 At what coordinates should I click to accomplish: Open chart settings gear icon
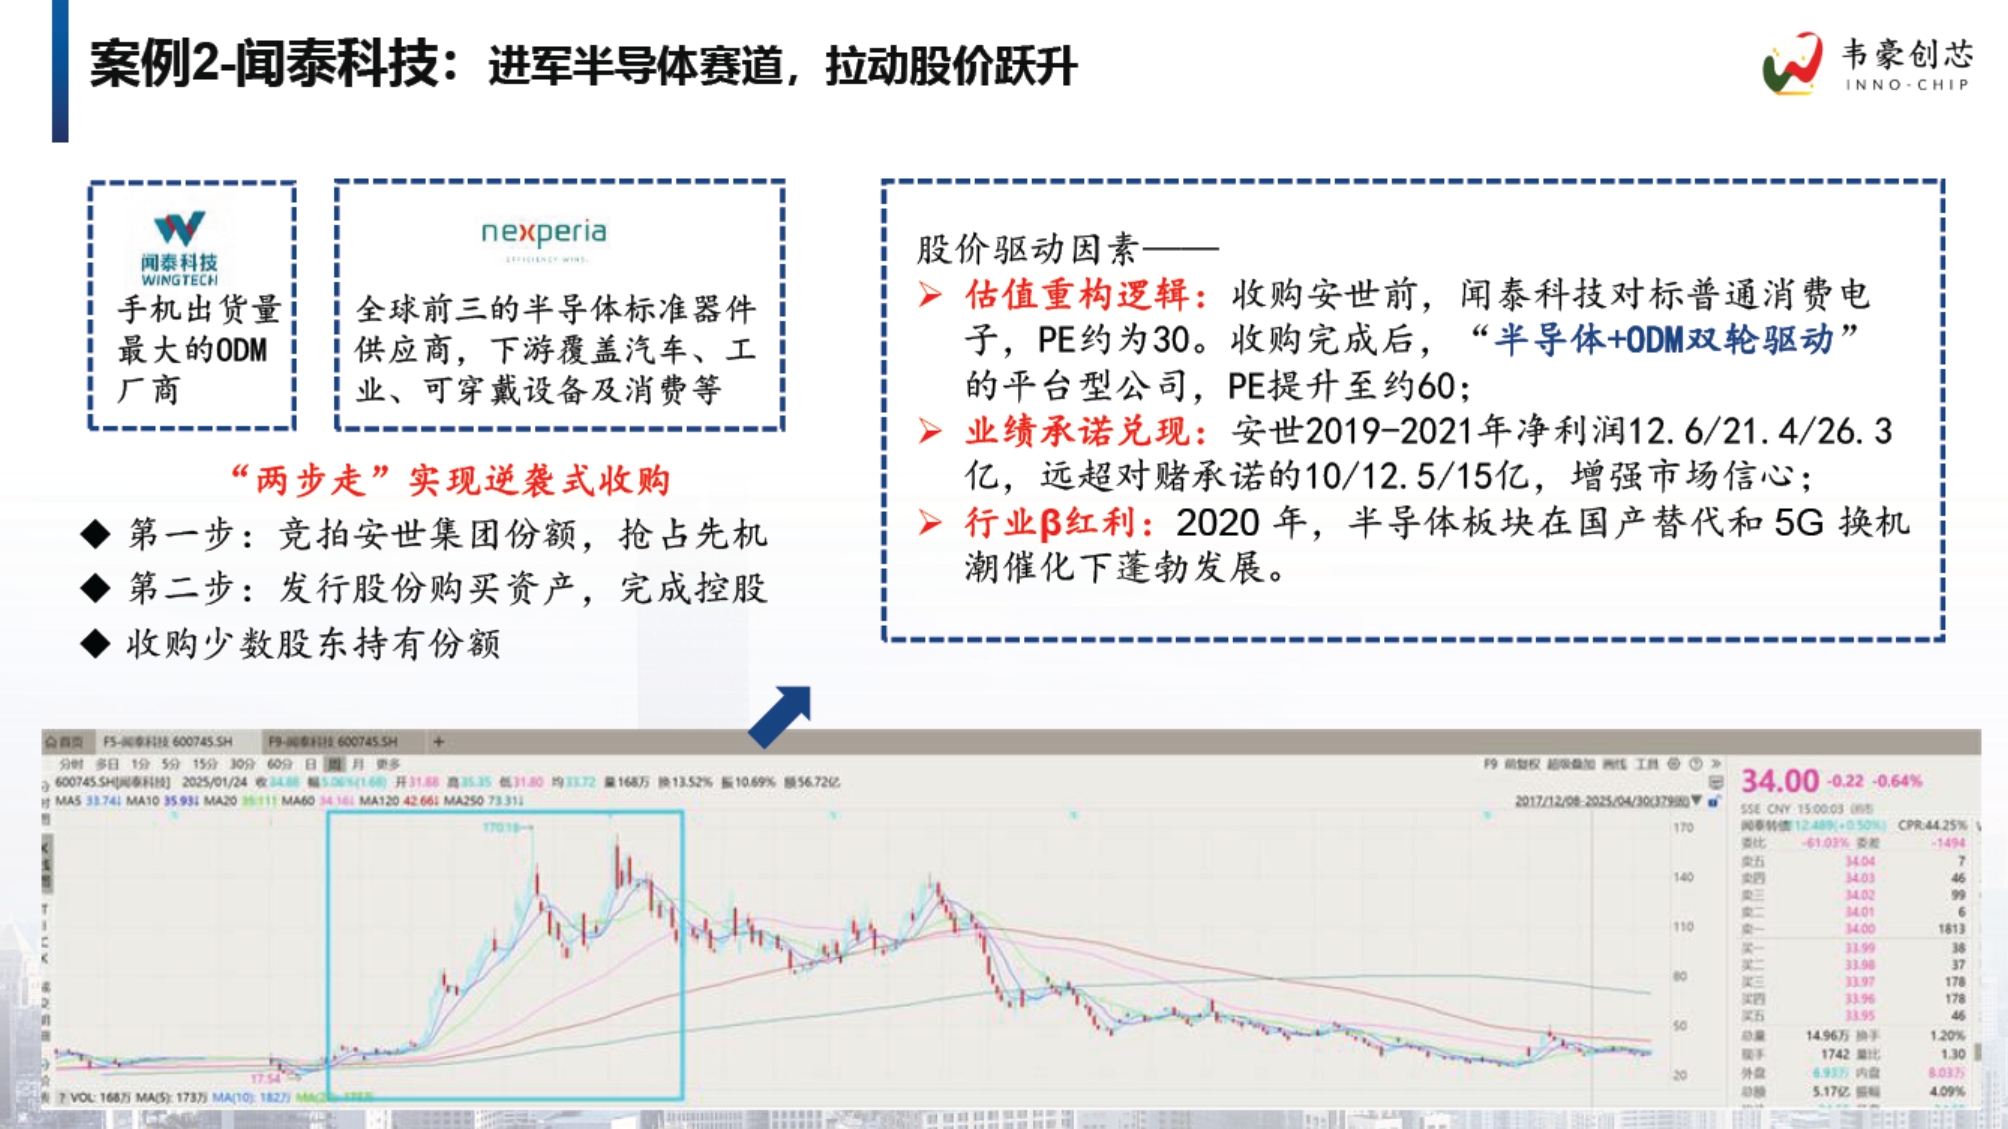click(x=1674, y=764)
